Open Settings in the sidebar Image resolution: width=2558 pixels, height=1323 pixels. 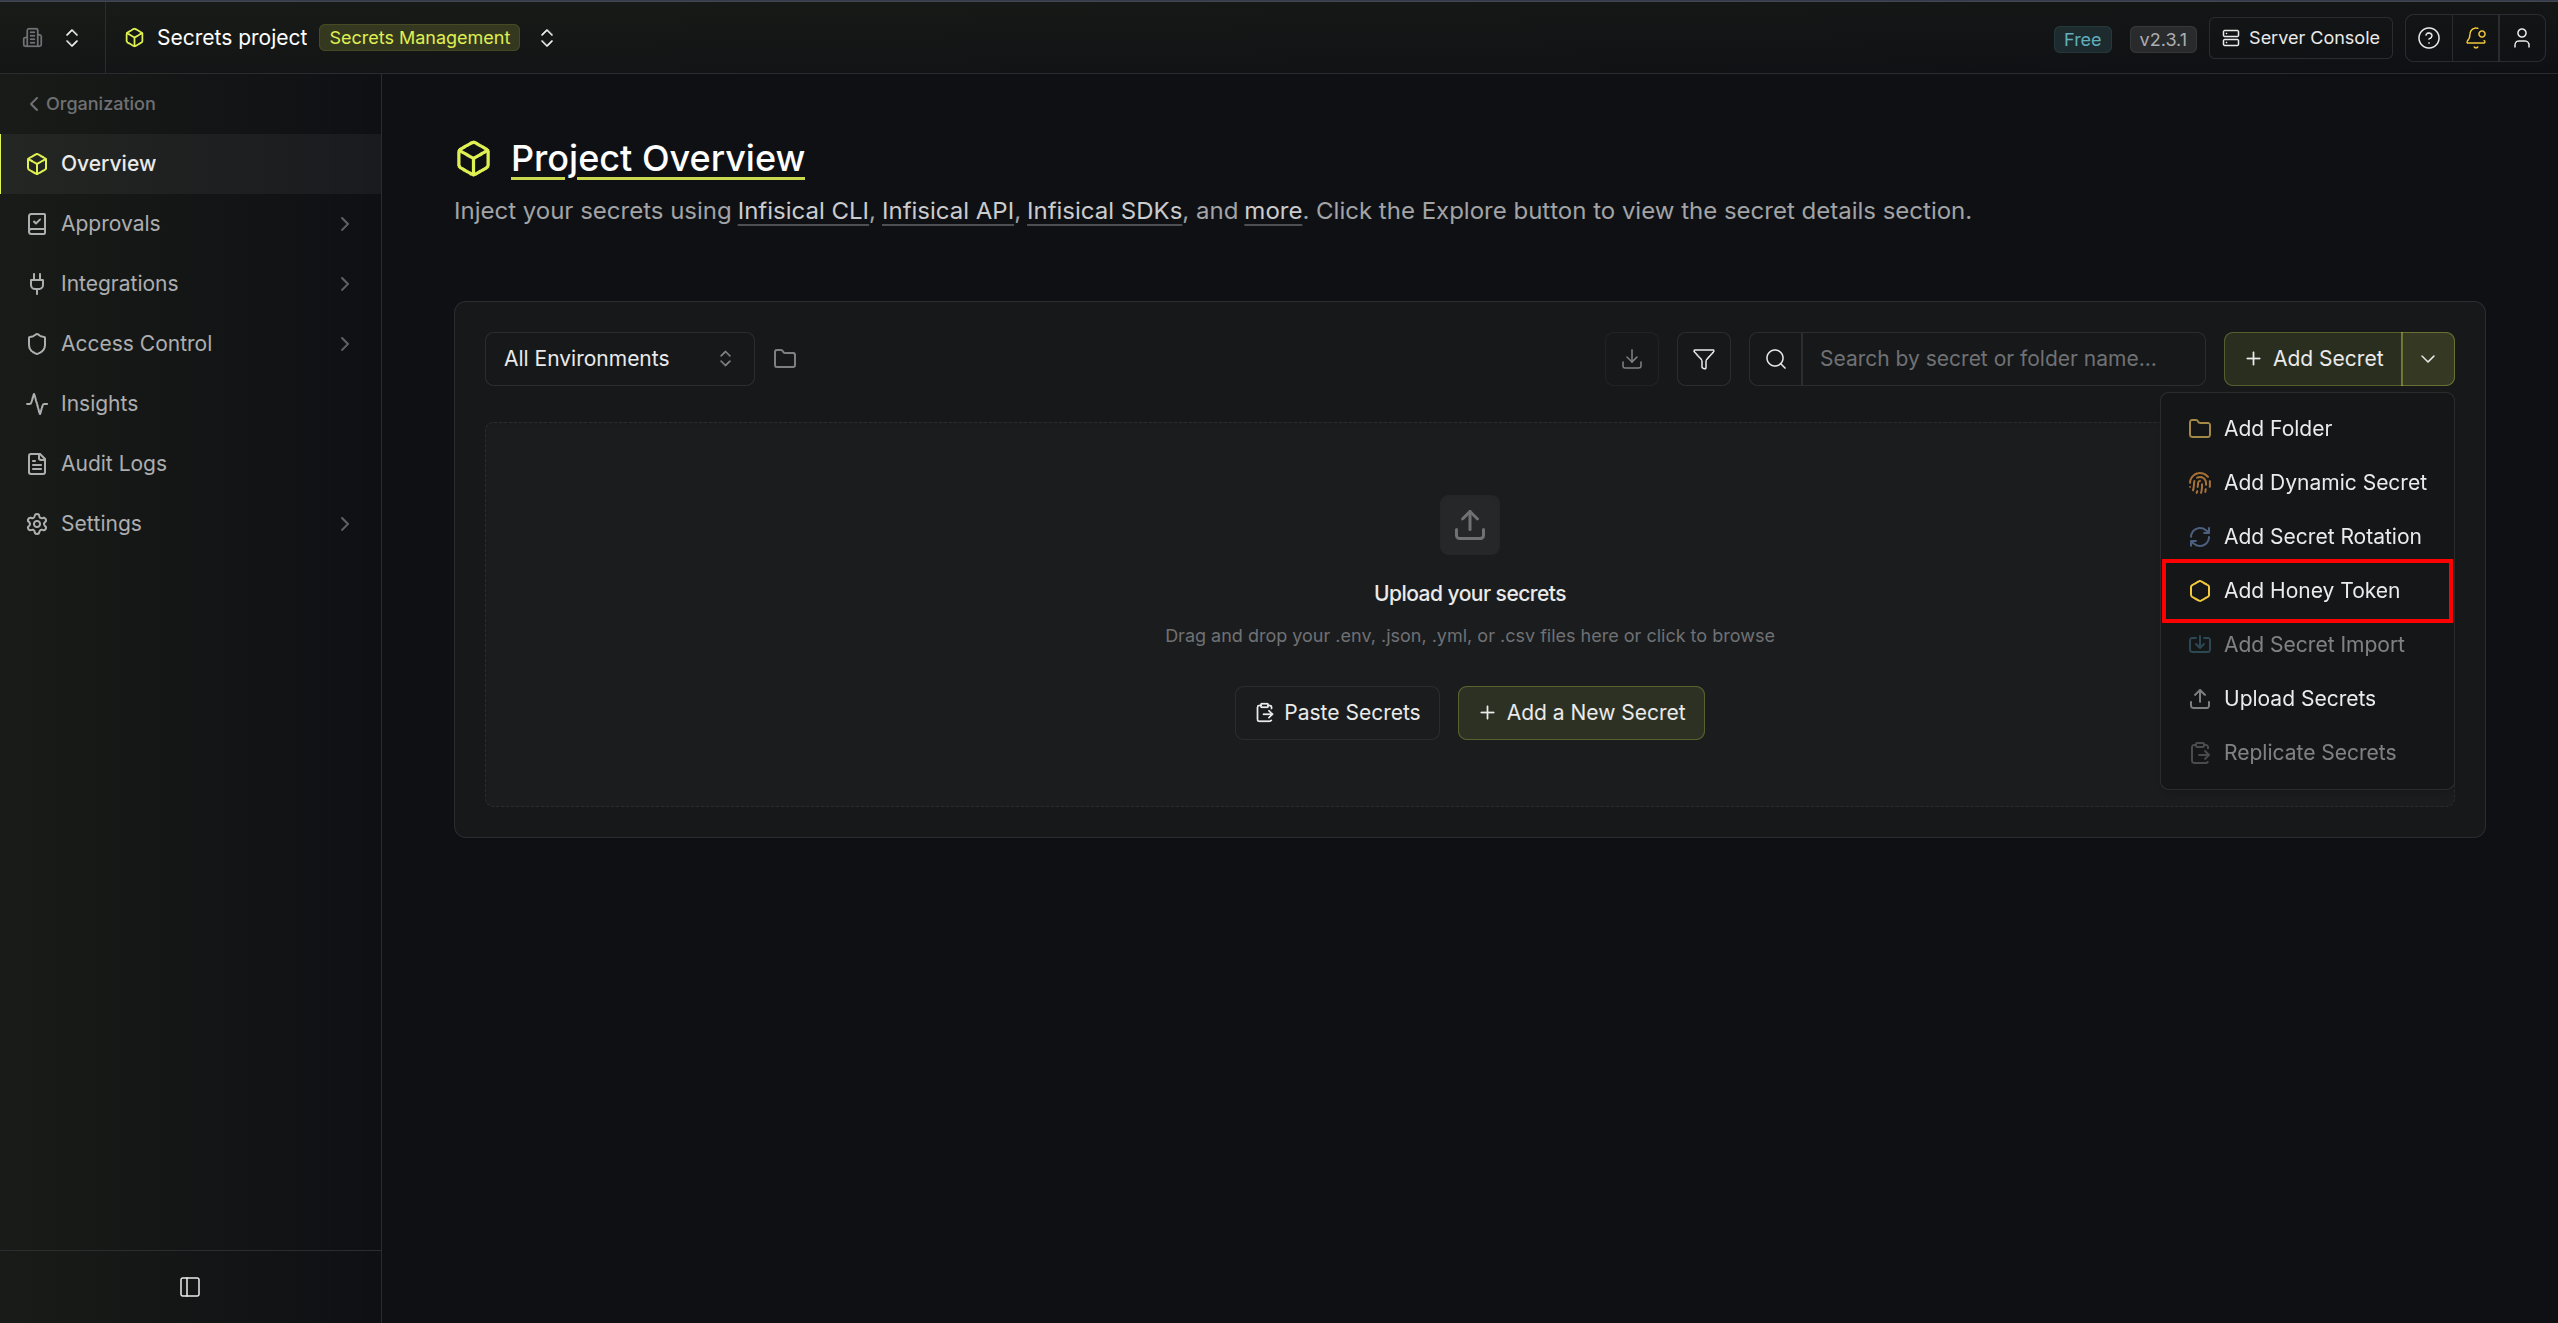coord(190,524)
